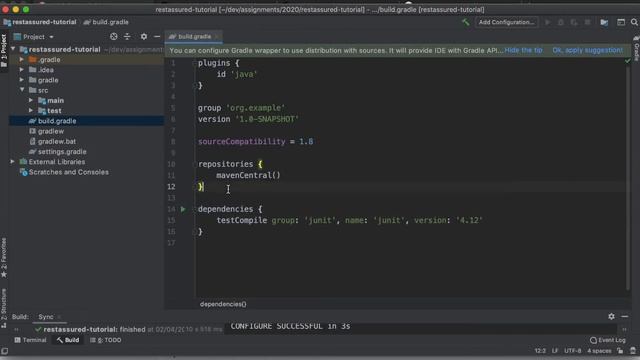Open Project panel settings gear

click(x=144, y=37)
